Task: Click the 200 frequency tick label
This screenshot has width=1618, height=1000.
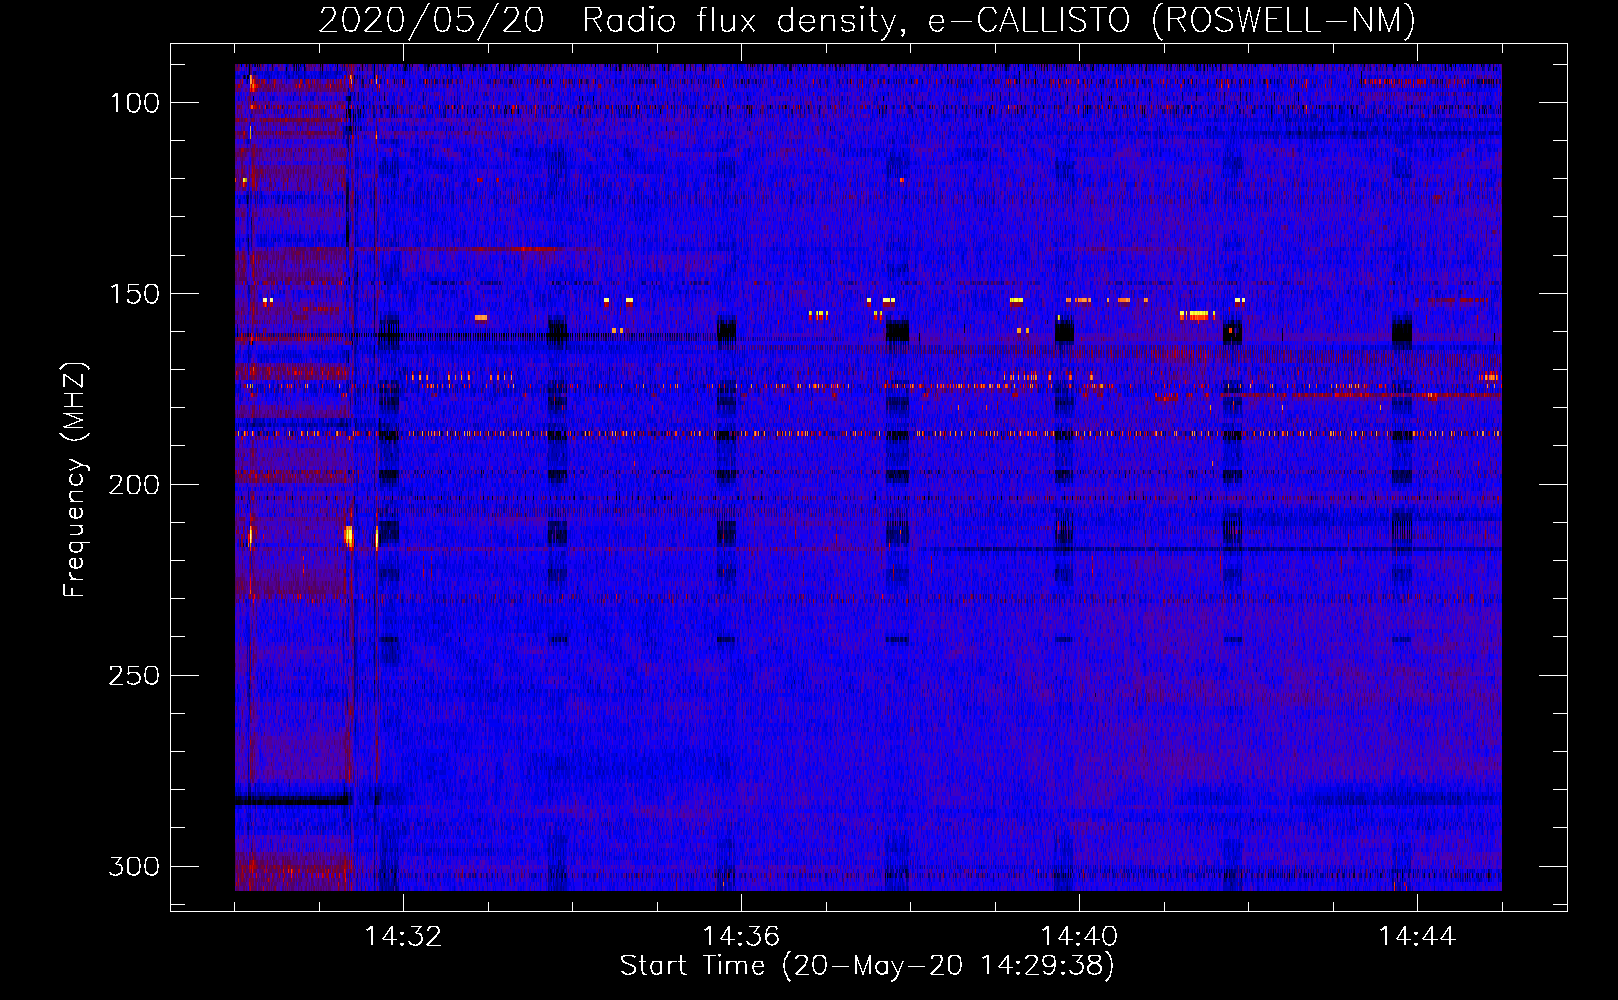Action: [134, 485]
